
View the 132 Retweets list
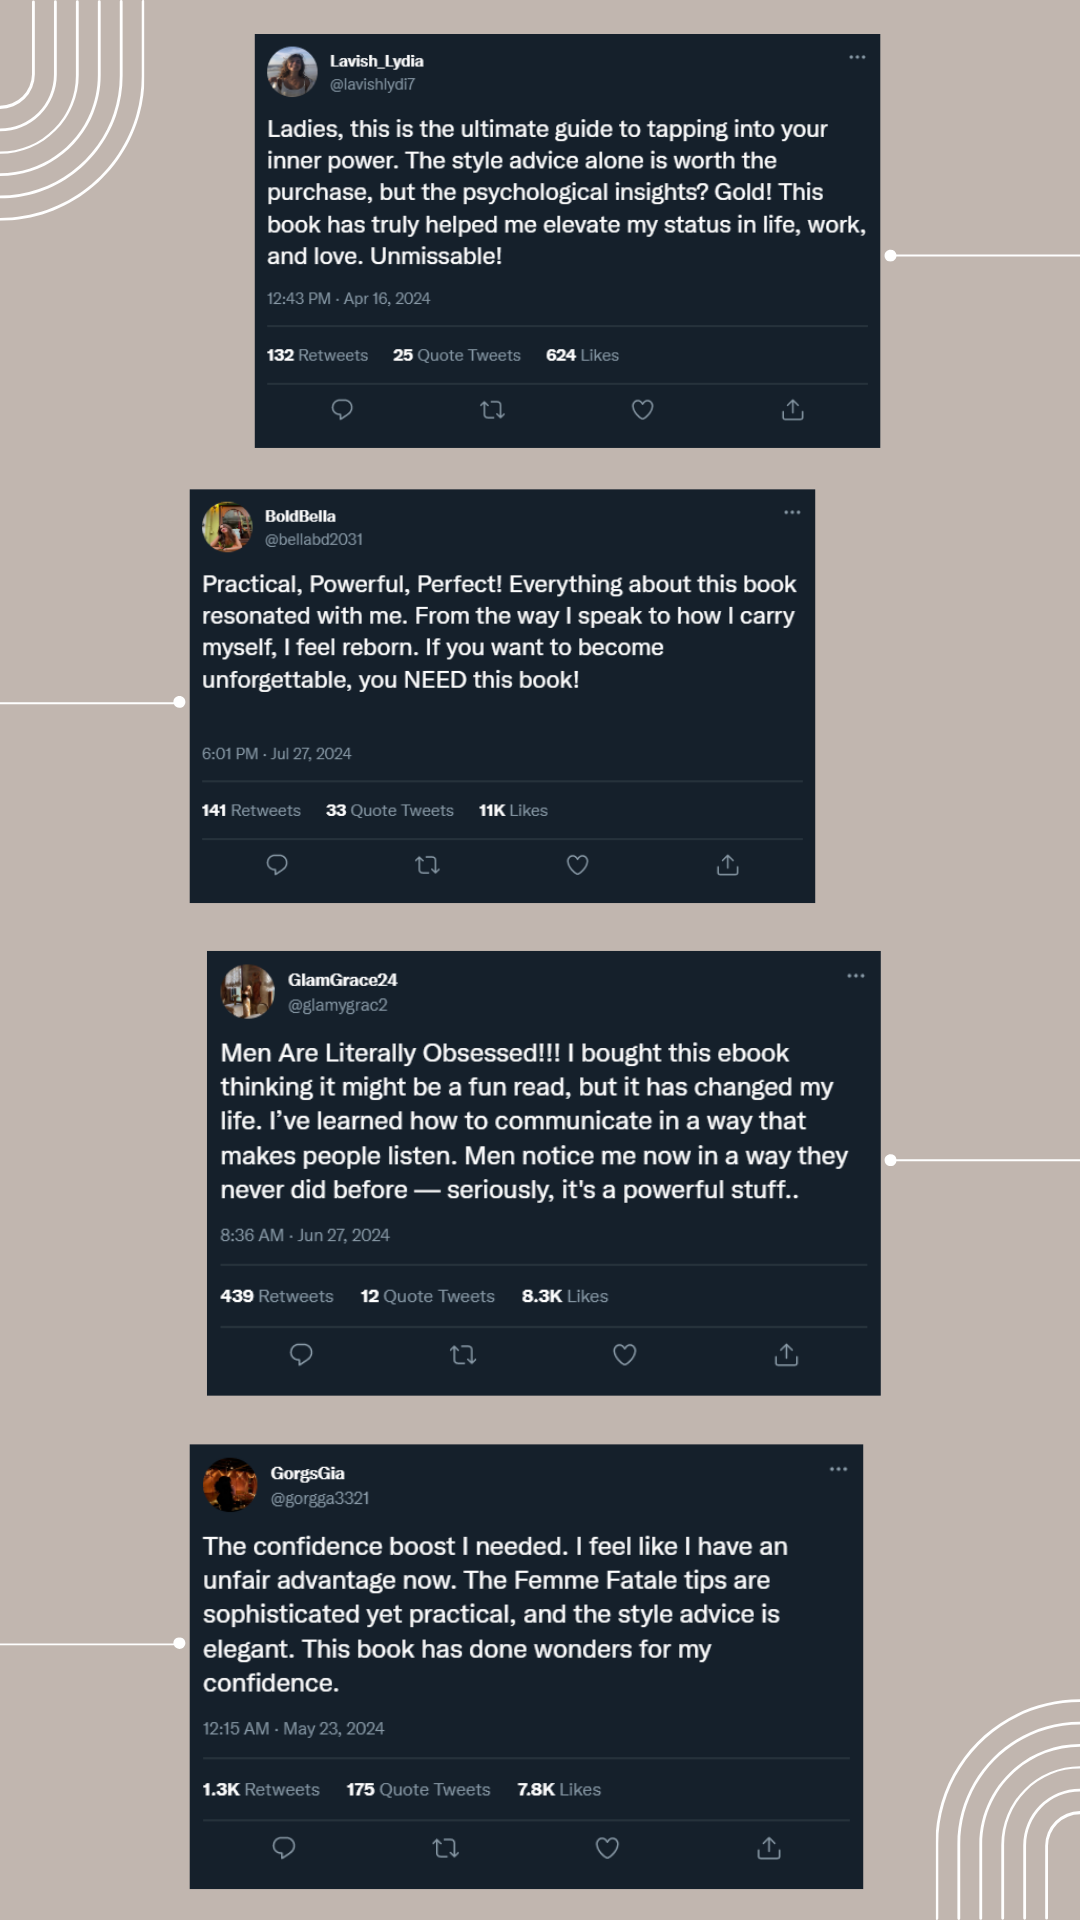click(317, 355)
